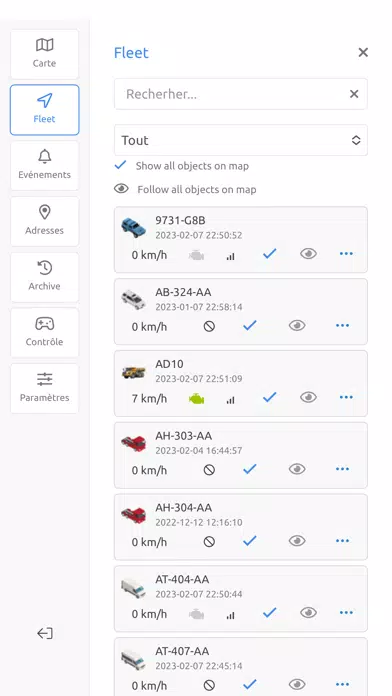Click gray engine icon for AT-404-AA
Screen dimensions: 392x696
click(196, 614)
